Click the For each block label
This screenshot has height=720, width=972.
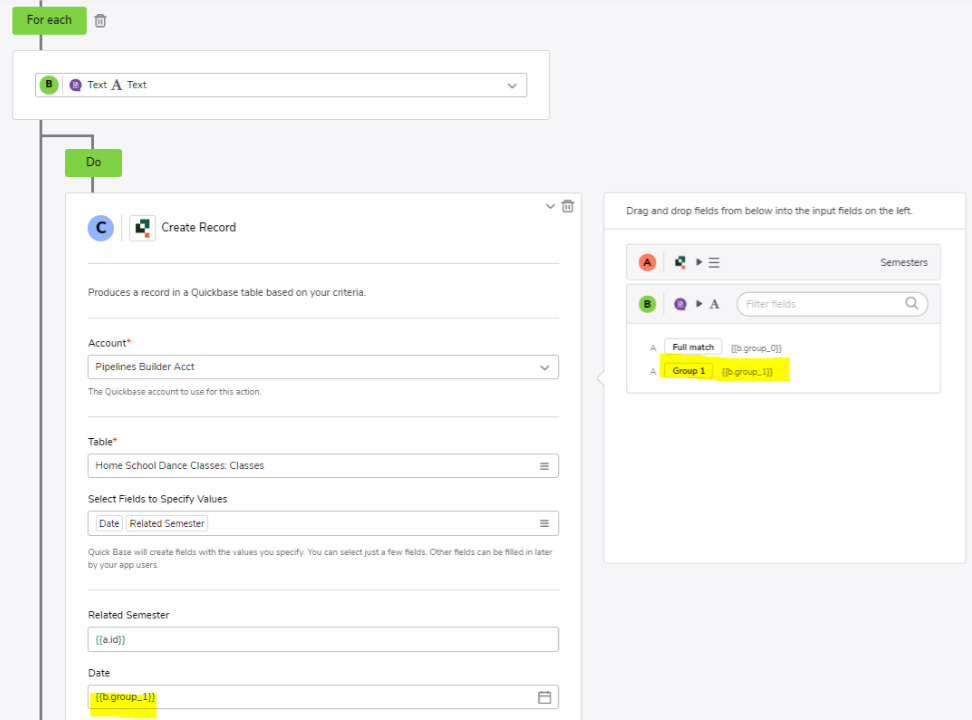click(49, 20)
